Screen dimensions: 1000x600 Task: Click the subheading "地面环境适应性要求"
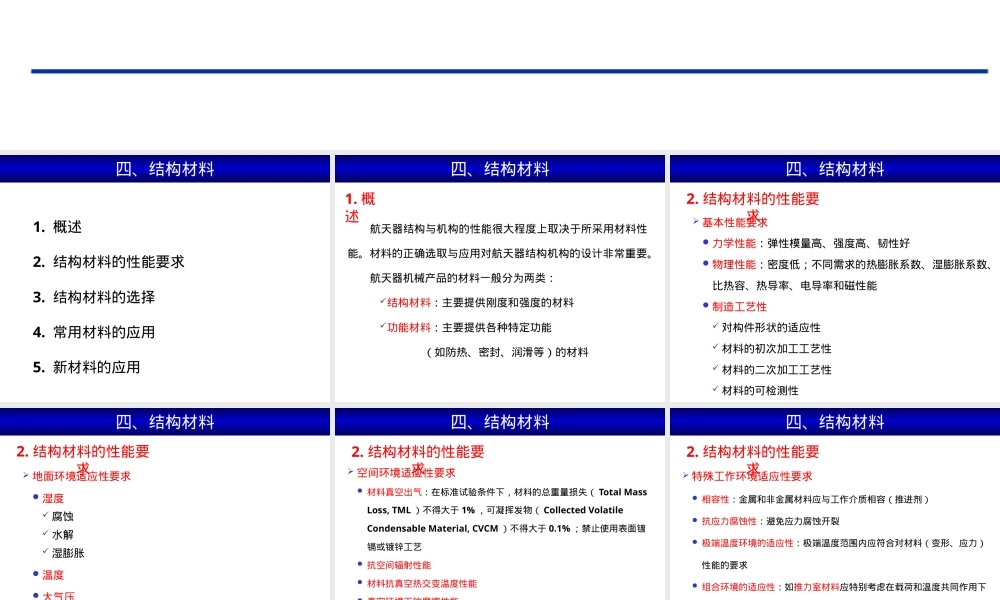click(x=82, y=476)
